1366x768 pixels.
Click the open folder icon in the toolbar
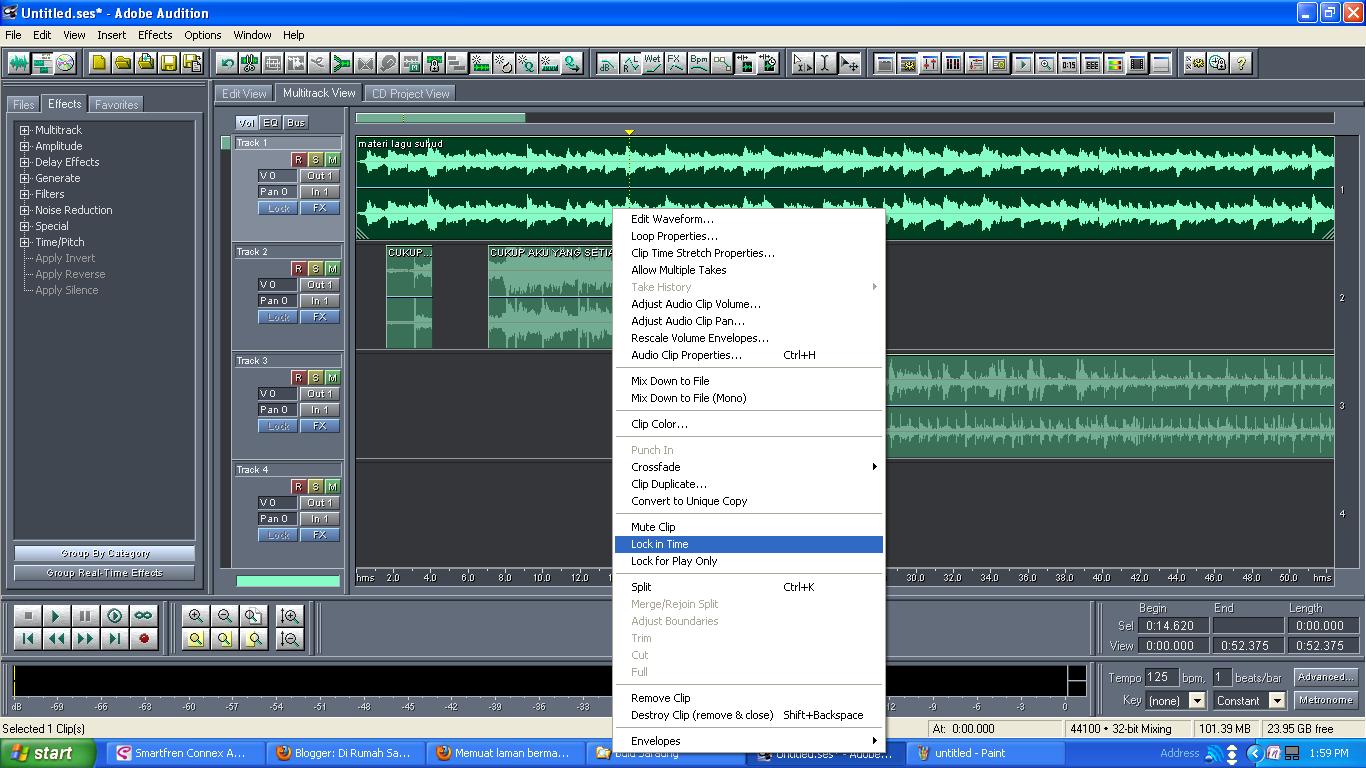pos(122,63)
